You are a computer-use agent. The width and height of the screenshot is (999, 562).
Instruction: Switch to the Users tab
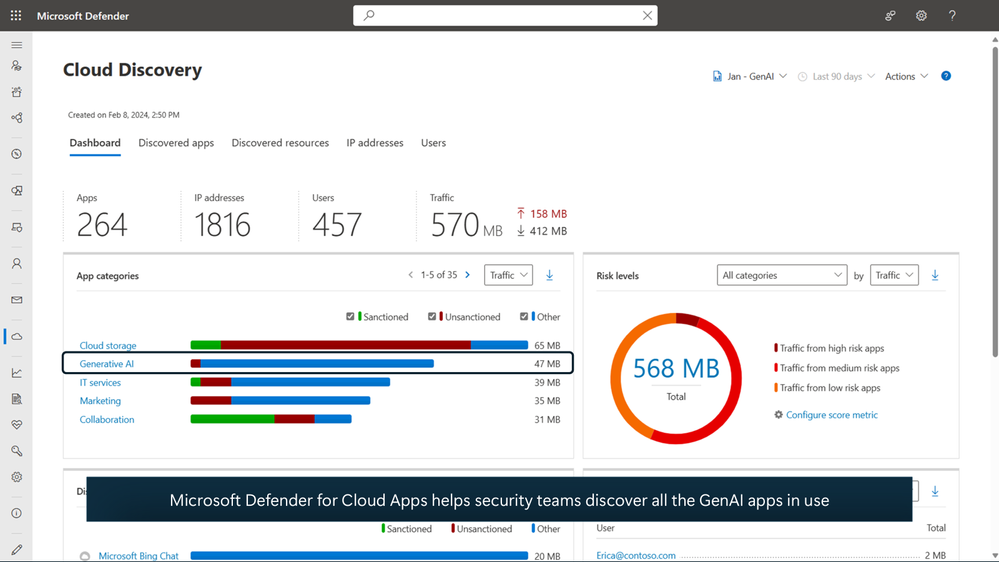pos(433,143)
